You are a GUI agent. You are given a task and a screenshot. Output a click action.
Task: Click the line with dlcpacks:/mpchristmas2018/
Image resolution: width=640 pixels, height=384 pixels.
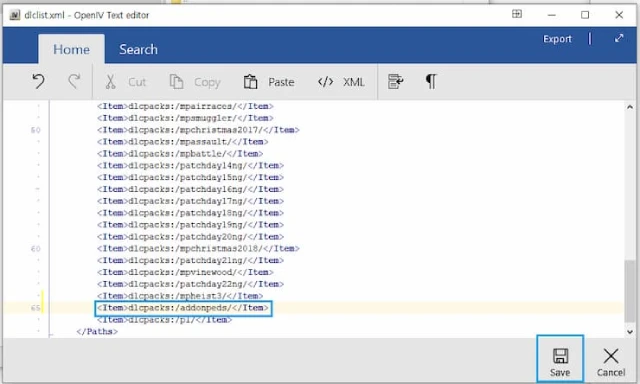click(198, 249)
